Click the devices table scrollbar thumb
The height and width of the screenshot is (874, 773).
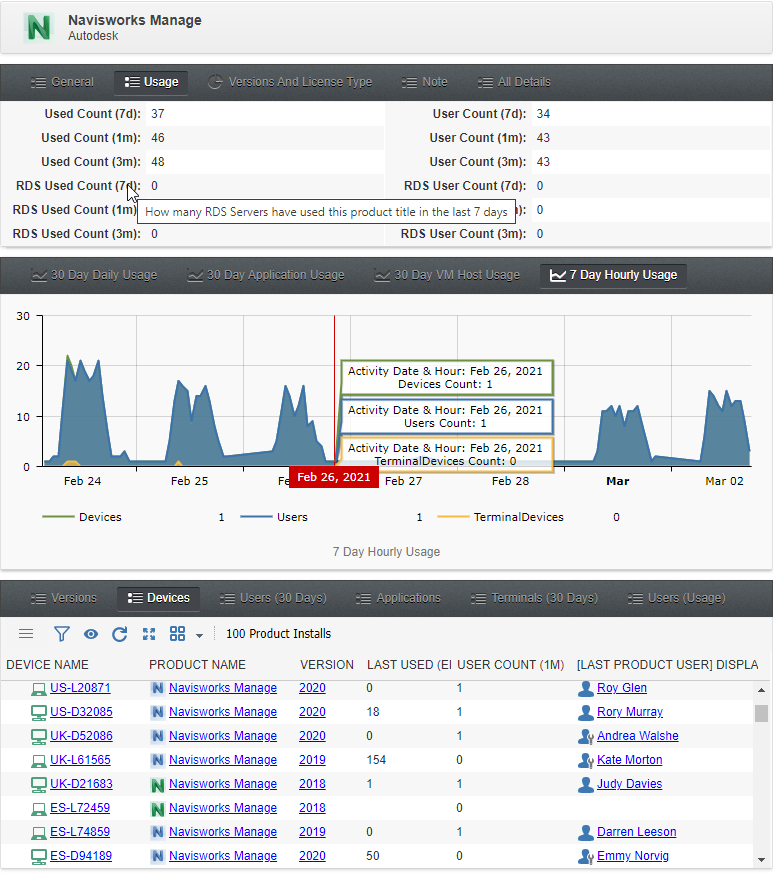(761, 713)
